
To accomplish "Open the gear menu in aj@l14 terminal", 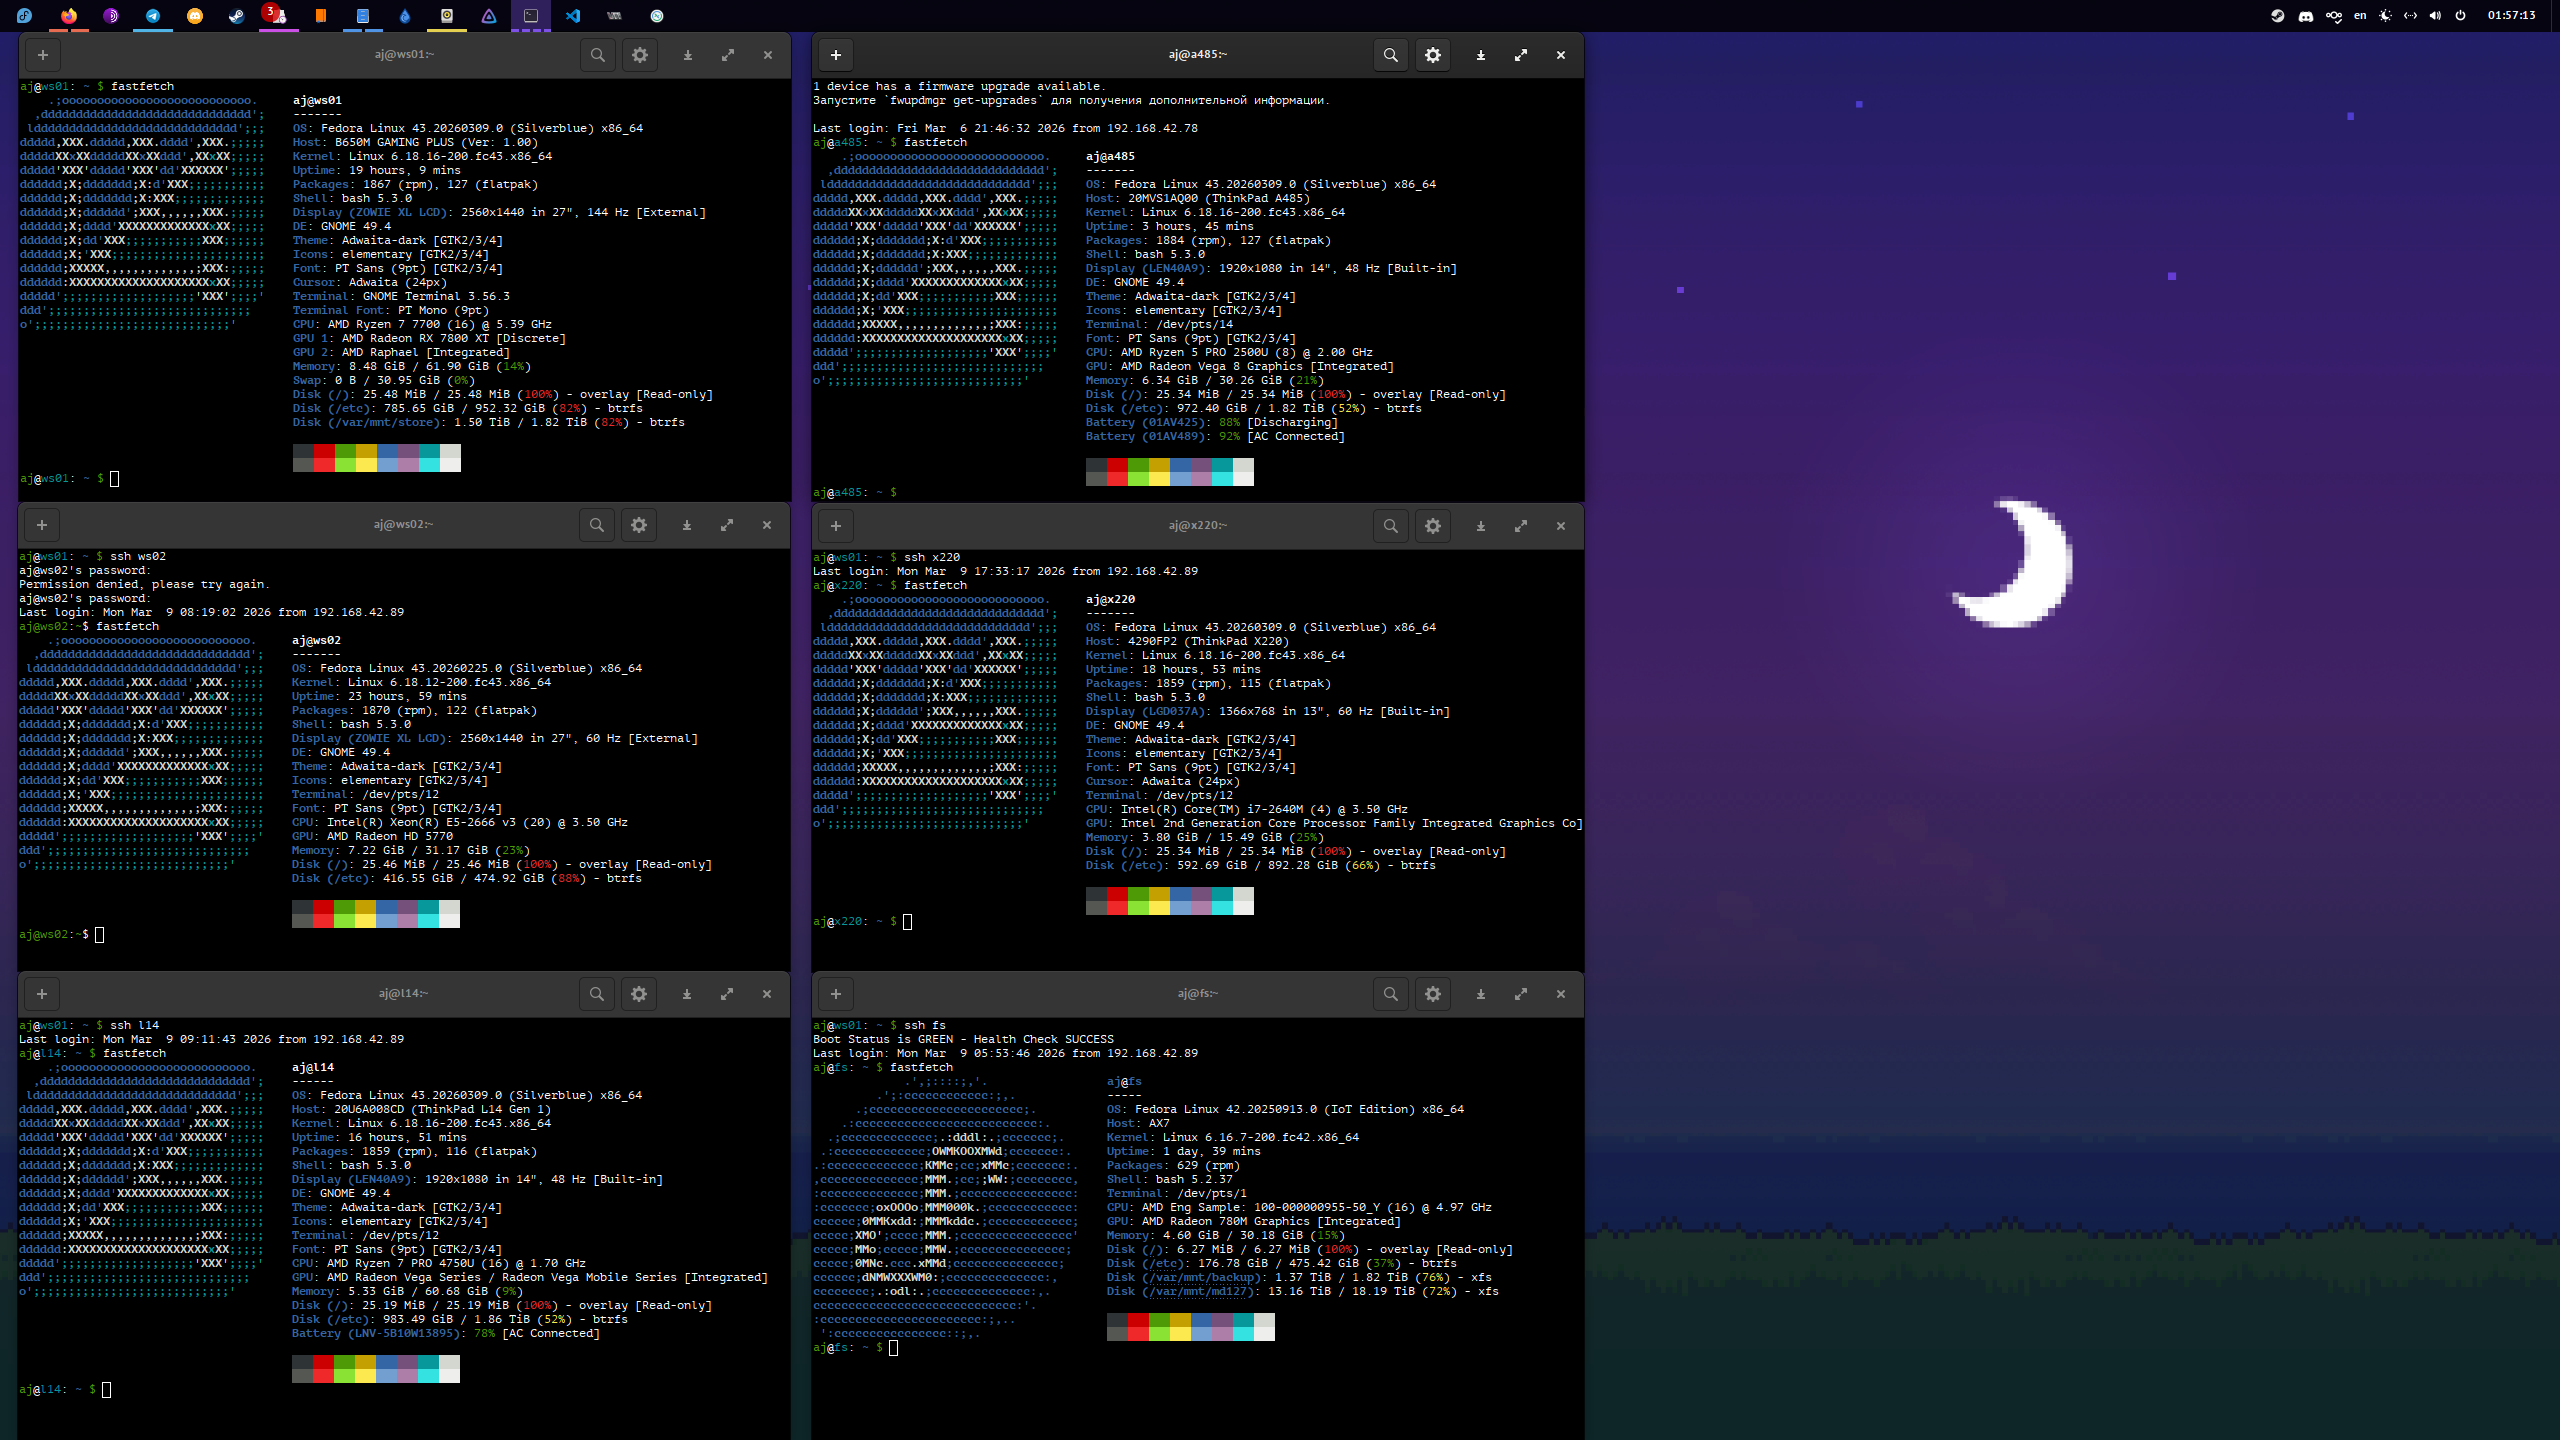I will 639,994.
